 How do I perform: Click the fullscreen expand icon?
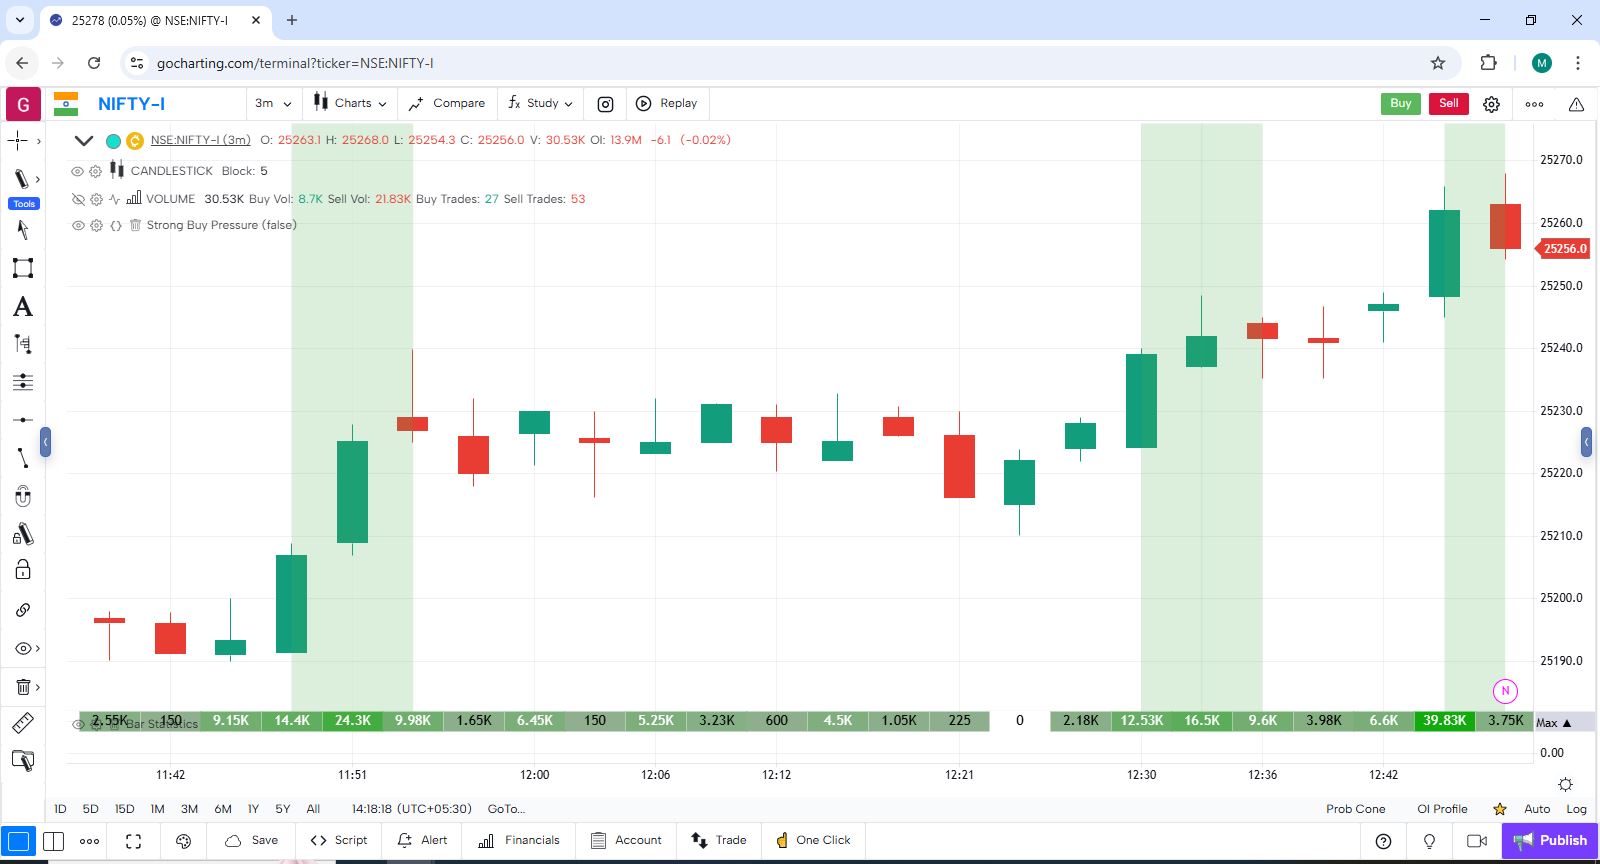(133, 841)
